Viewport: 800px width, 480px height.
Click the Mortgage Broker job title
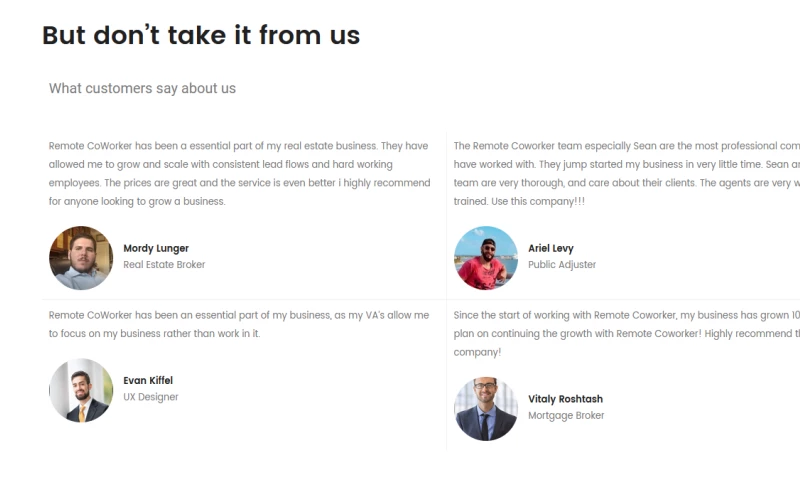[566, 416]
